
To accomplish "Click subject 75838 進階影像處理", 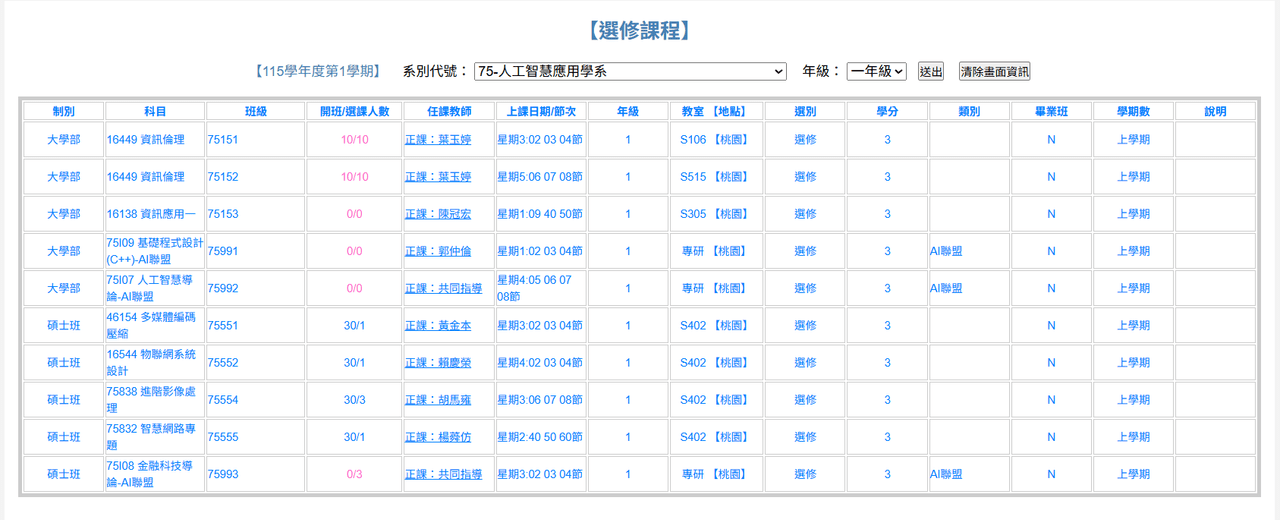I will (152, 400).
